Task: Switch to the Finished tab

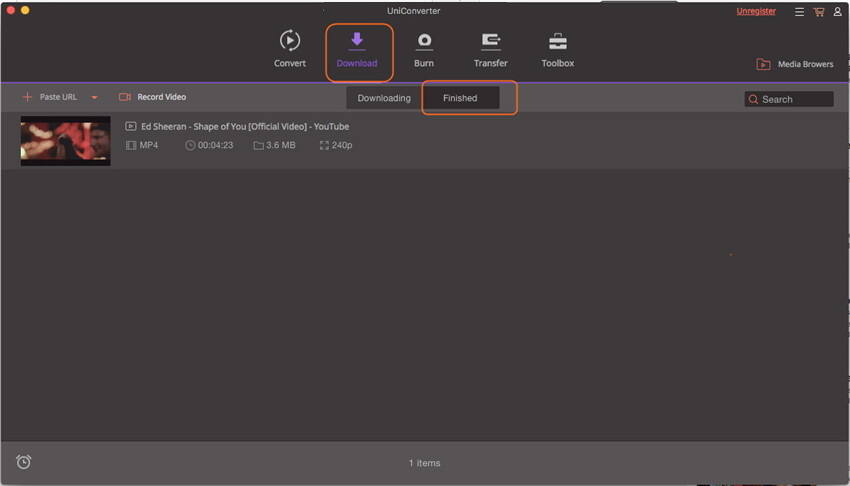Action: [x=460, y=98]
